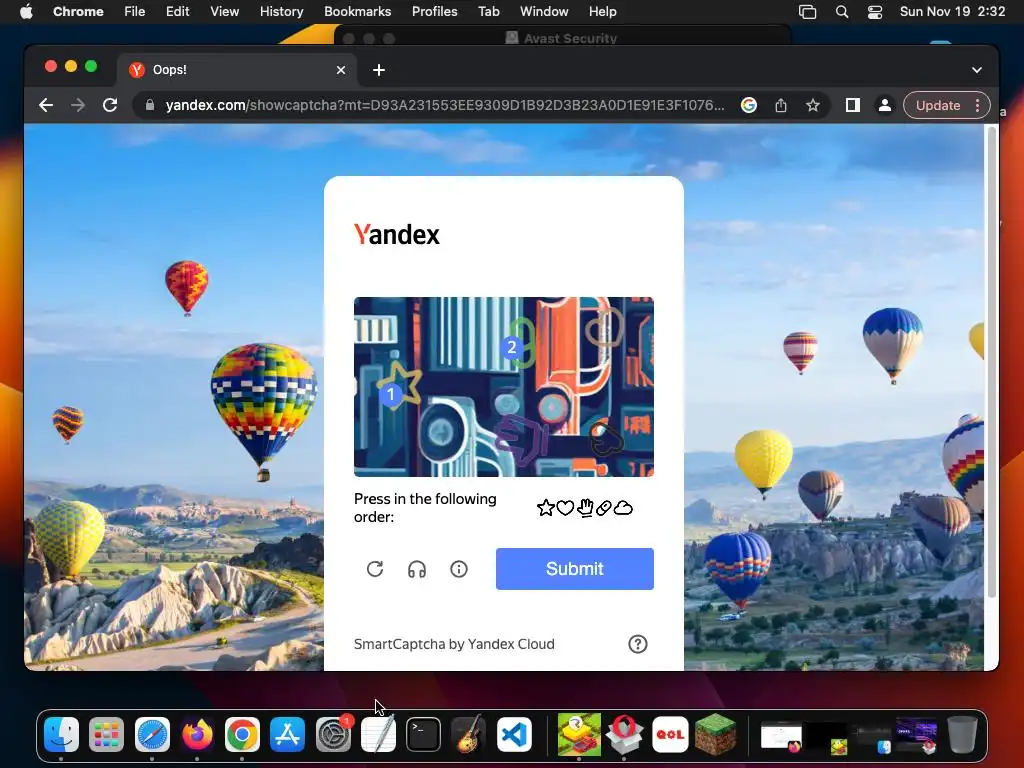Image resolution: width=1024 pixels, height=768 pixels.
Task: Switch to audio captcha headphones icon
Action: 417,569
